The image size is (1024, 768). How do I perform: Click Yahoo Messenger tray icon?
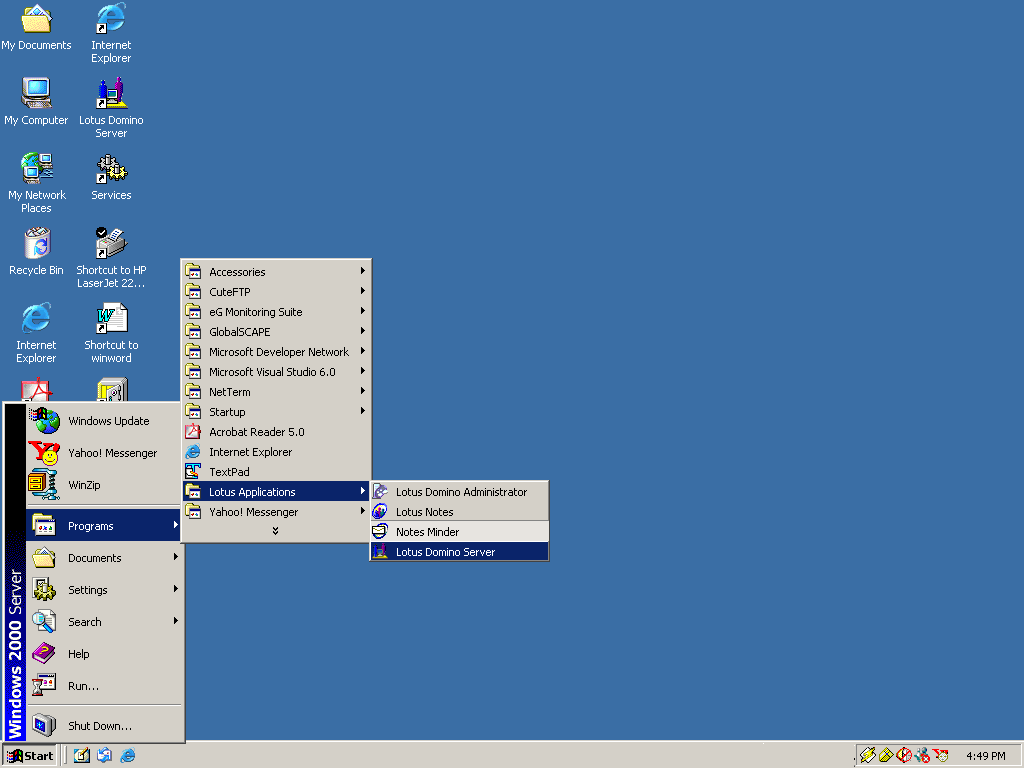[x=941, y=756]
